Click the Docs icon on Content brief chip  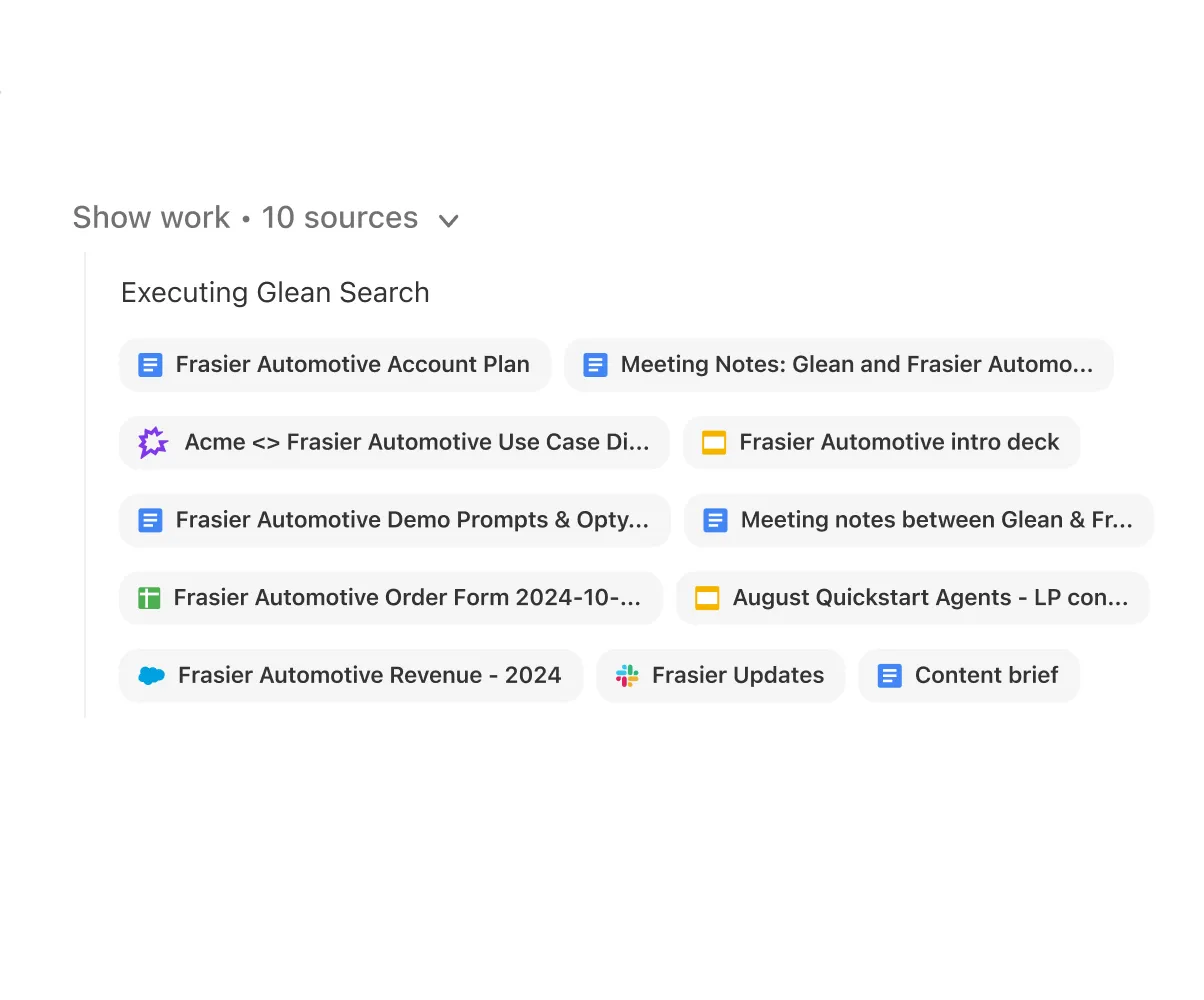tap(889, 675)
